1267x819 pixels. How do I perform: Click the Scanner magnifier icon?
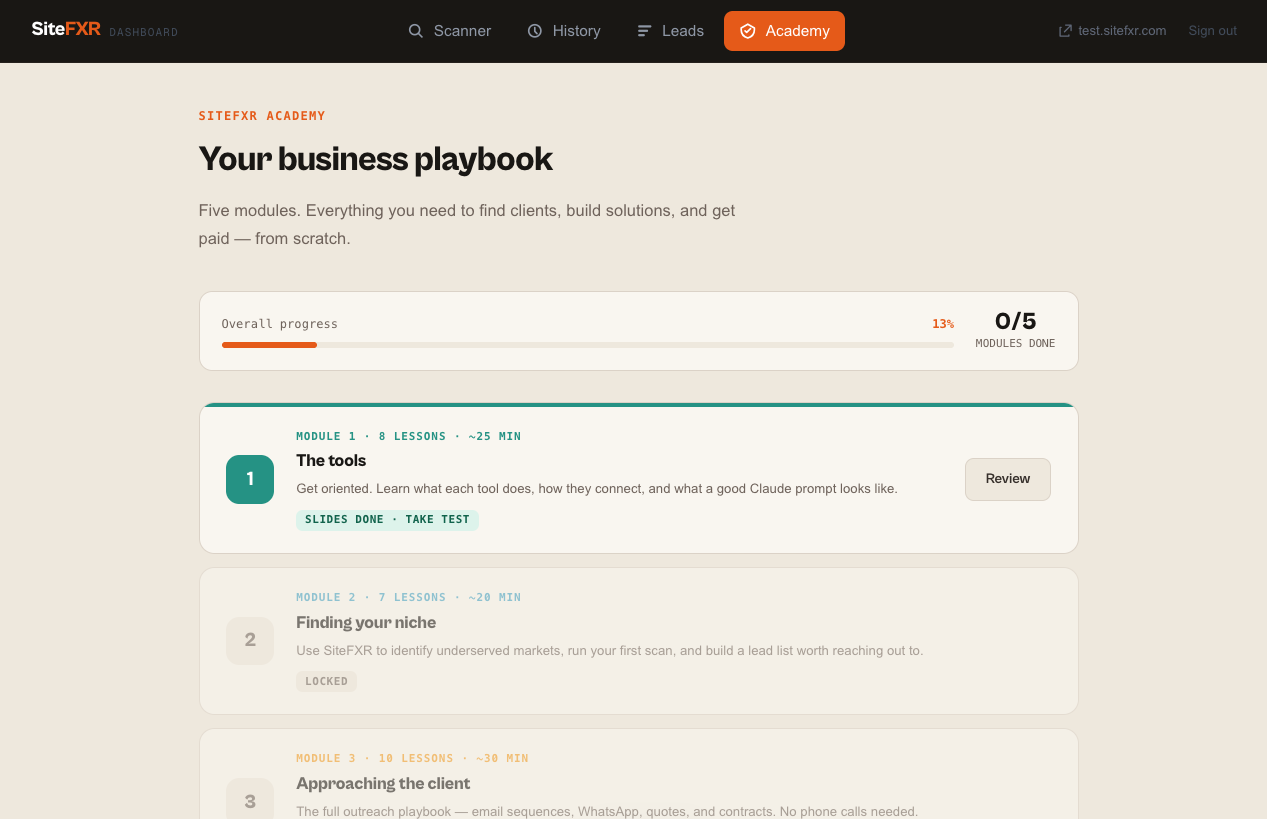416,31
